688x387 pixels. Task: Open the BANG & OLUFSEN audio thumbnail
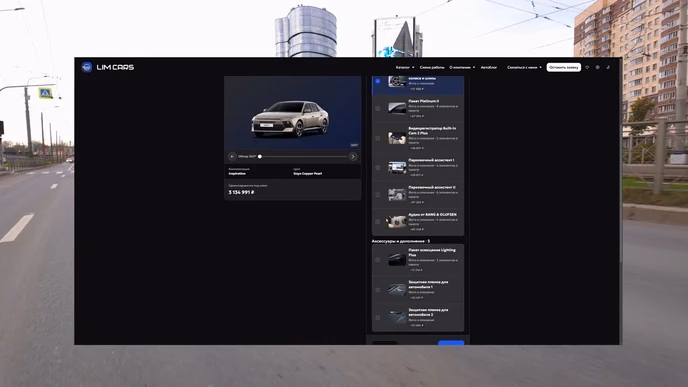tap(397, 222)
